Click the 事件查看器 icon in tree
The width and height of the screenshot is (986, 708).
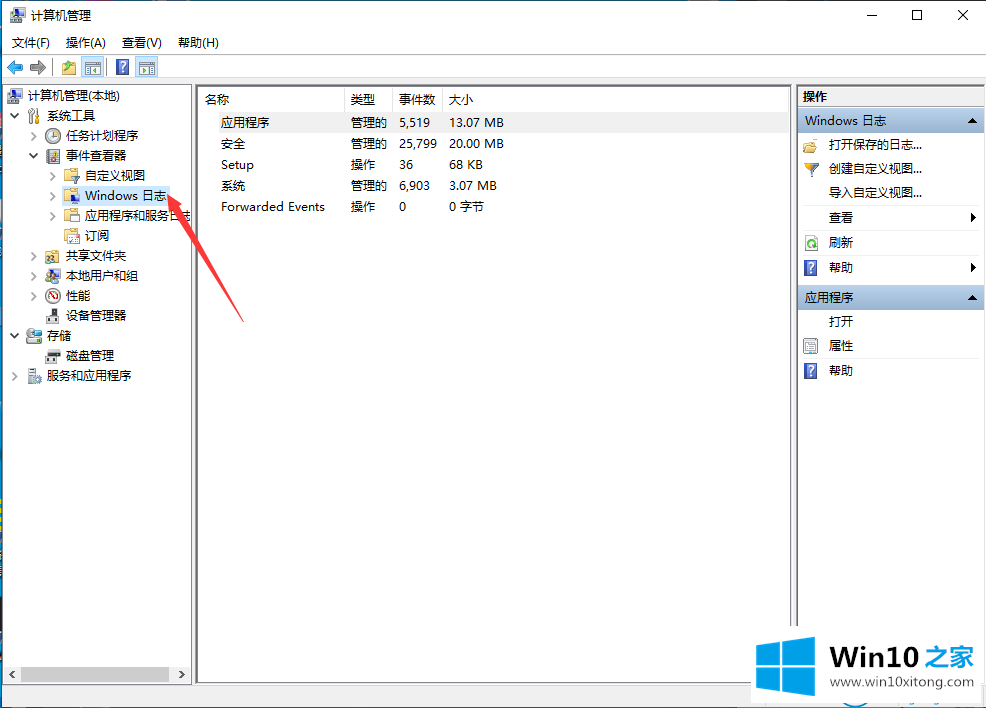(53, 156)
